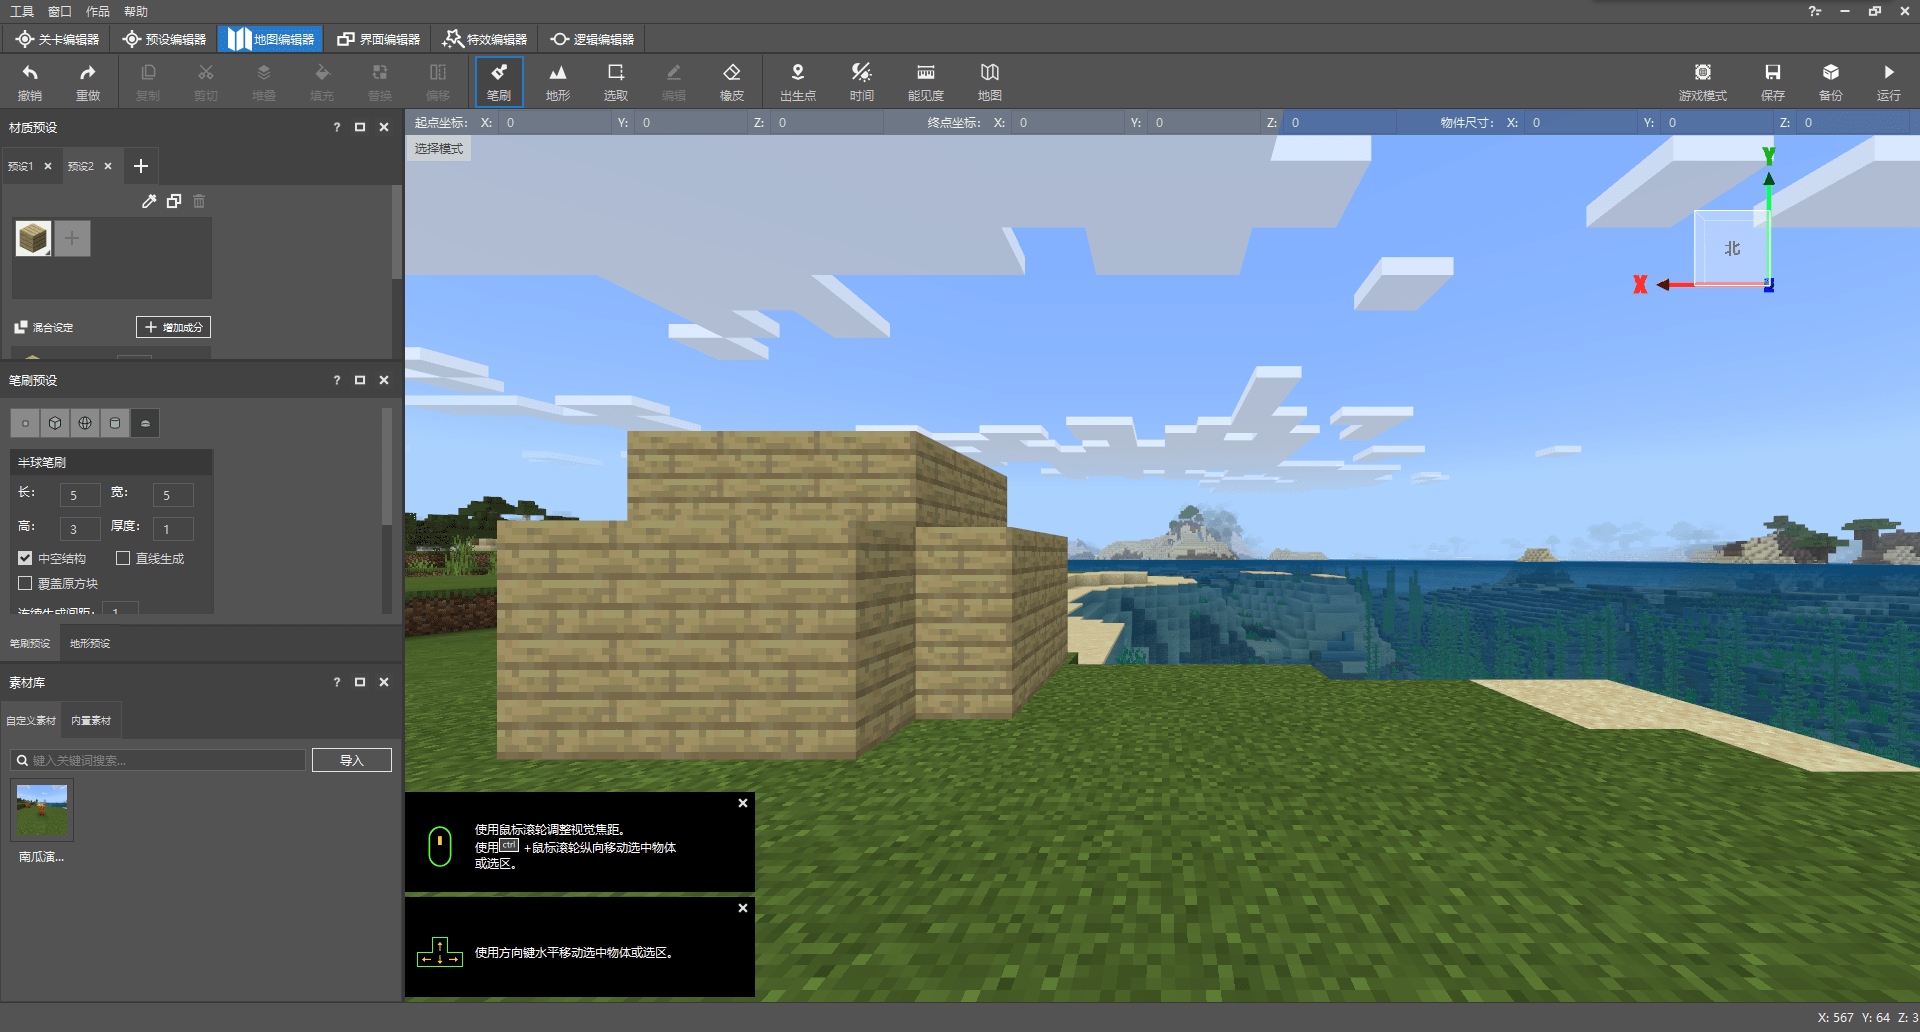Open the 帮助 menu

(136, 11)
